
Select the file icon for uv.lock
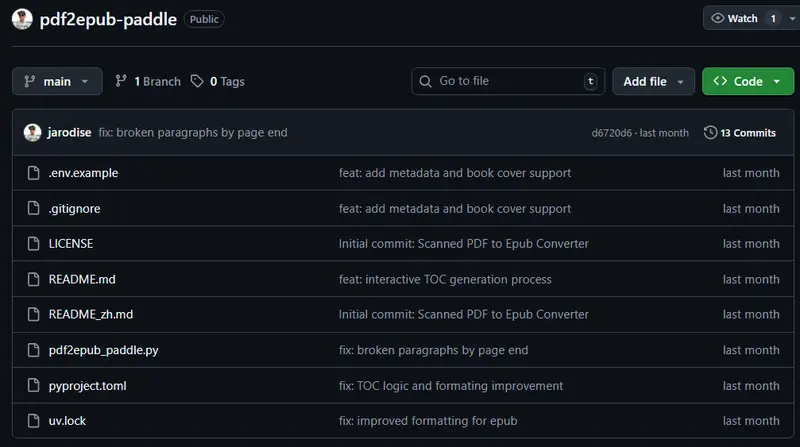(x=33, y=420)
